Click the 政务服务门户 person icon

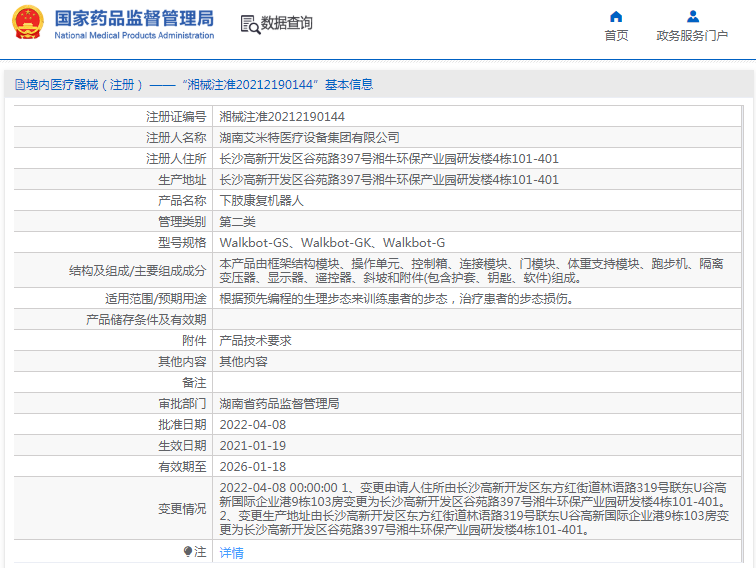(693, 17)
